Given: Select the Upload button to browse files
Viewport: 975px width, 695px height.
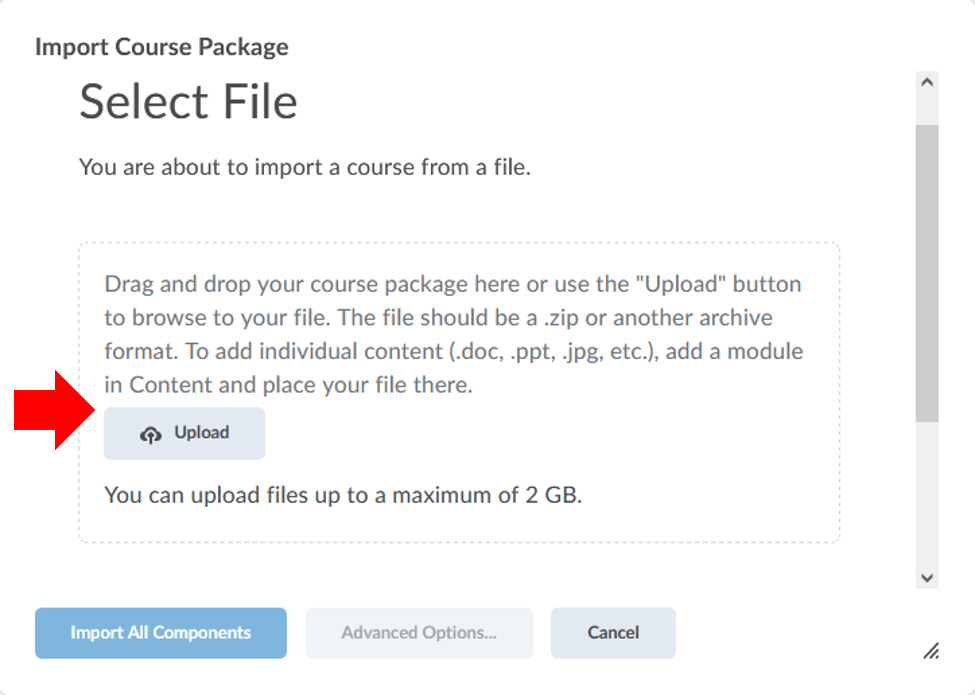Looking at the screenshot, I should tap(184, 433).
